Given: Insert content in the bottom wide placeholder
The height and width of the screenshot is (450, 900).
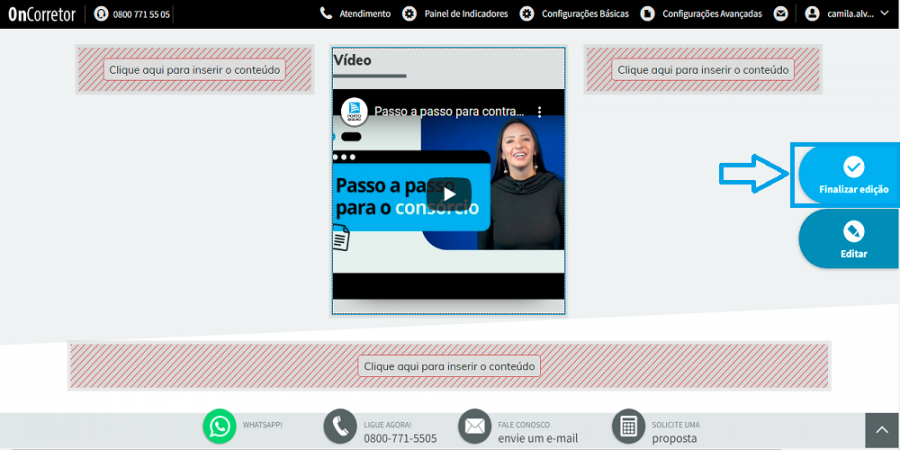Looking at the screenshot, I should pyautogui.click(x=449, y=366).
